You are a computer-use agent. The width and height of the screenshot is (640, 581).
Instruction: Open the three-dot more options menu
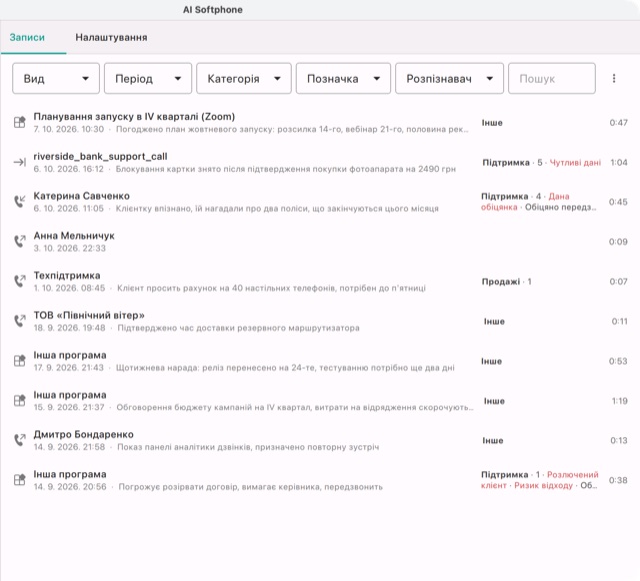(613, 78)
